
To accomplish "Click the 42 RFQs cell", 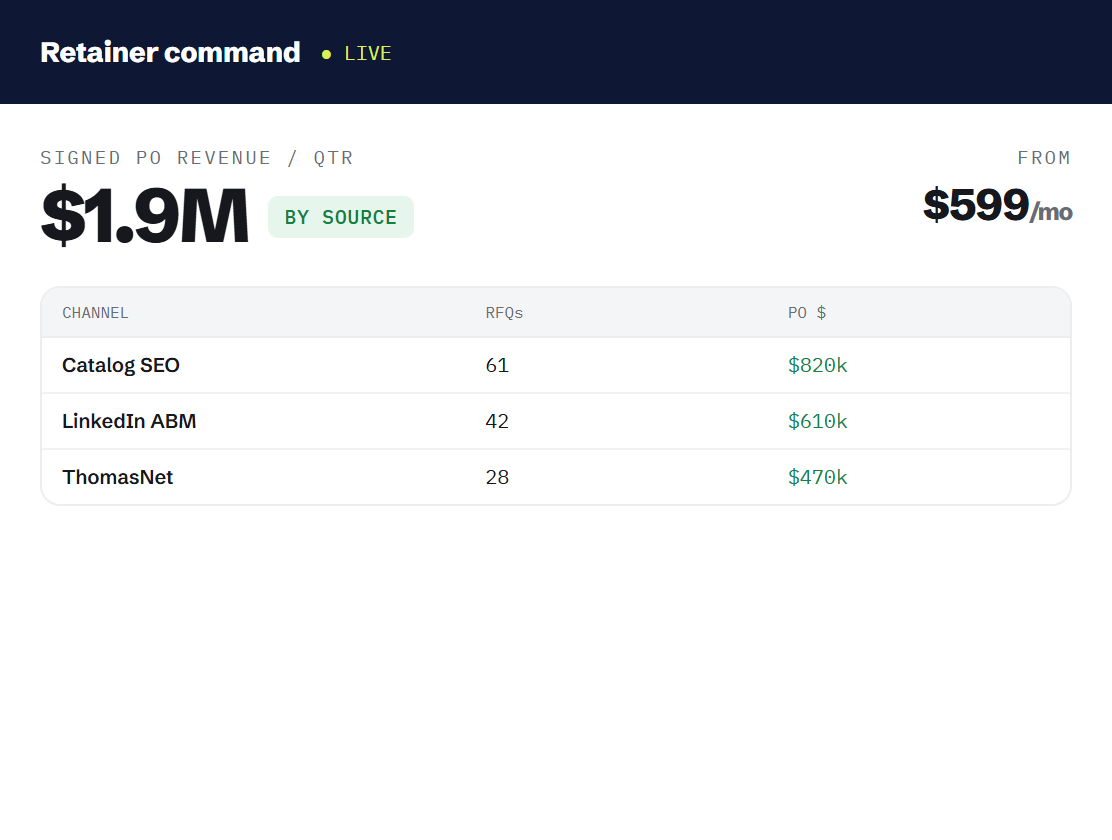I will [497, 421].
